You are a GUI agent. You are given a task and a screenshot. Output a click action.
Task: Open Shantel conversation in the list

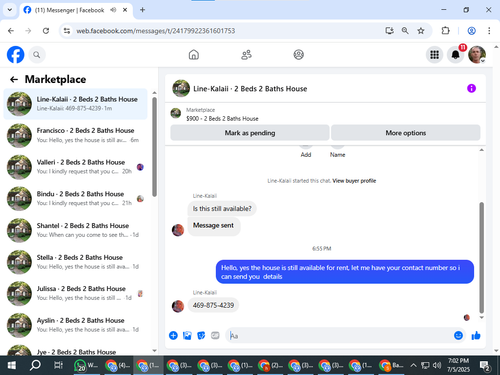pyautogui.click(x=75, y=230)
